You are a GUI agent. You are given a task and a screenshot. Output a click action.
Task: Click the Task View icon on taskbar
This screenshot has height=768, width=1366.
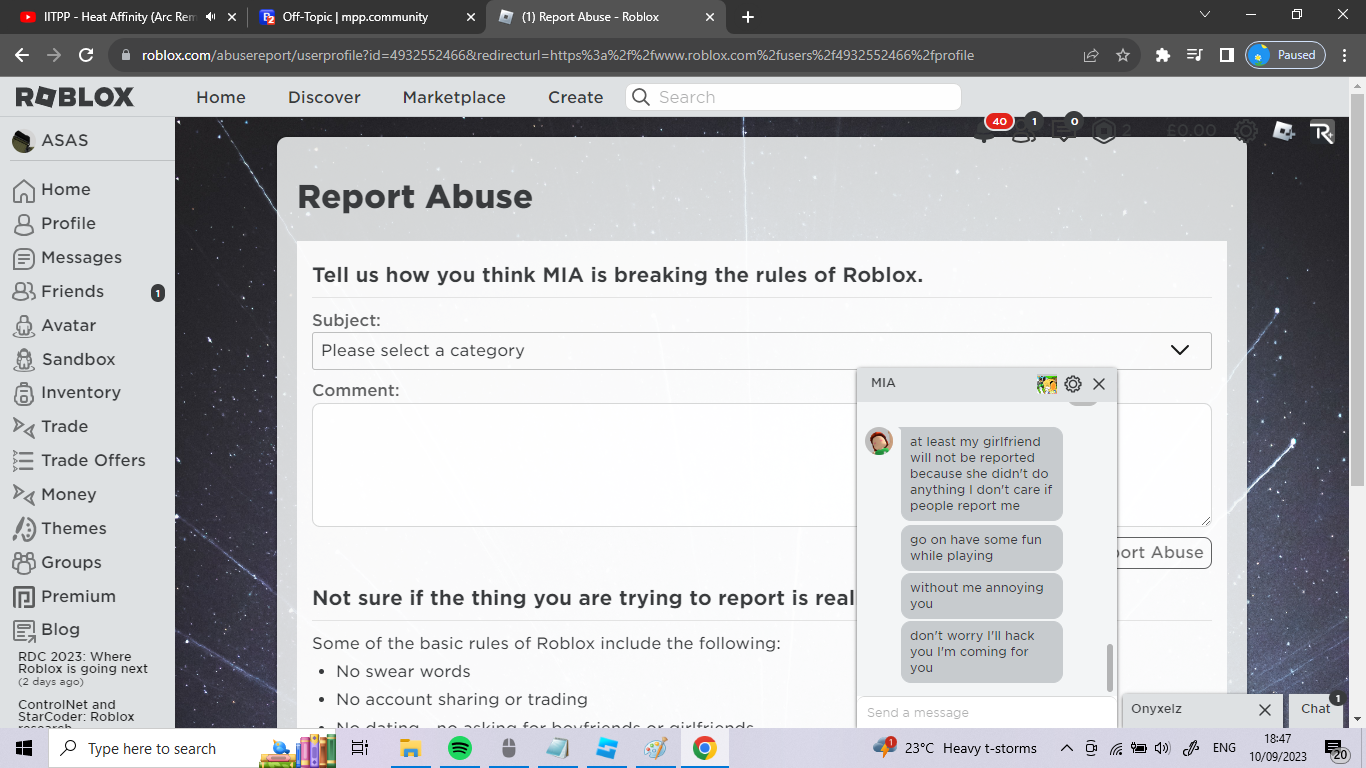pos(360,748)
